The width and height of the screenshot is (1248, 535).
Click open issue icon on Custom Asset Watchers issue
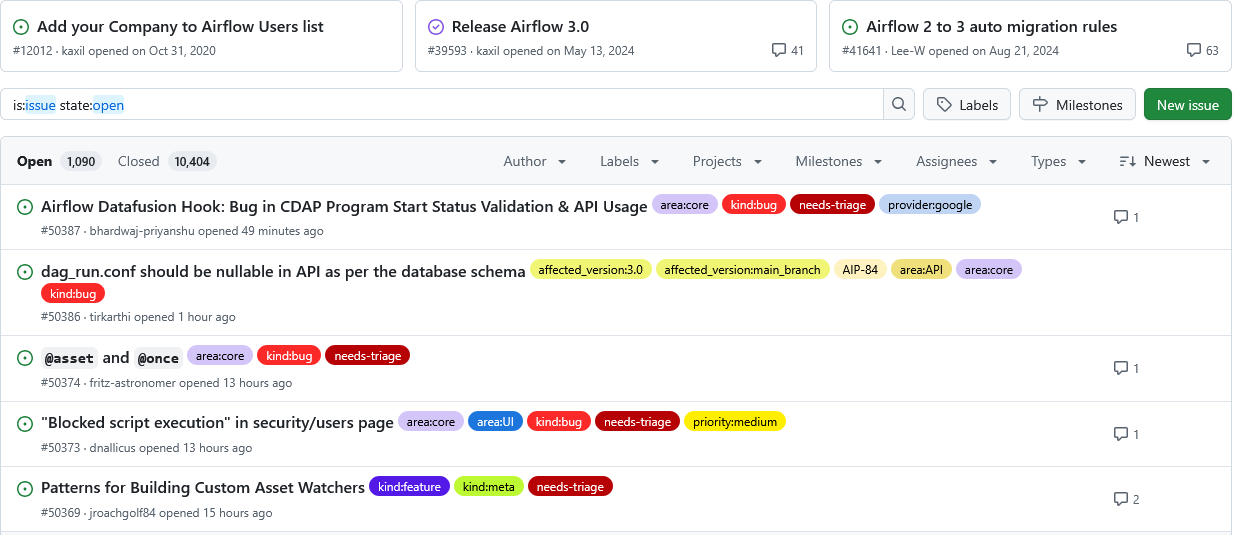click(25, 489)
